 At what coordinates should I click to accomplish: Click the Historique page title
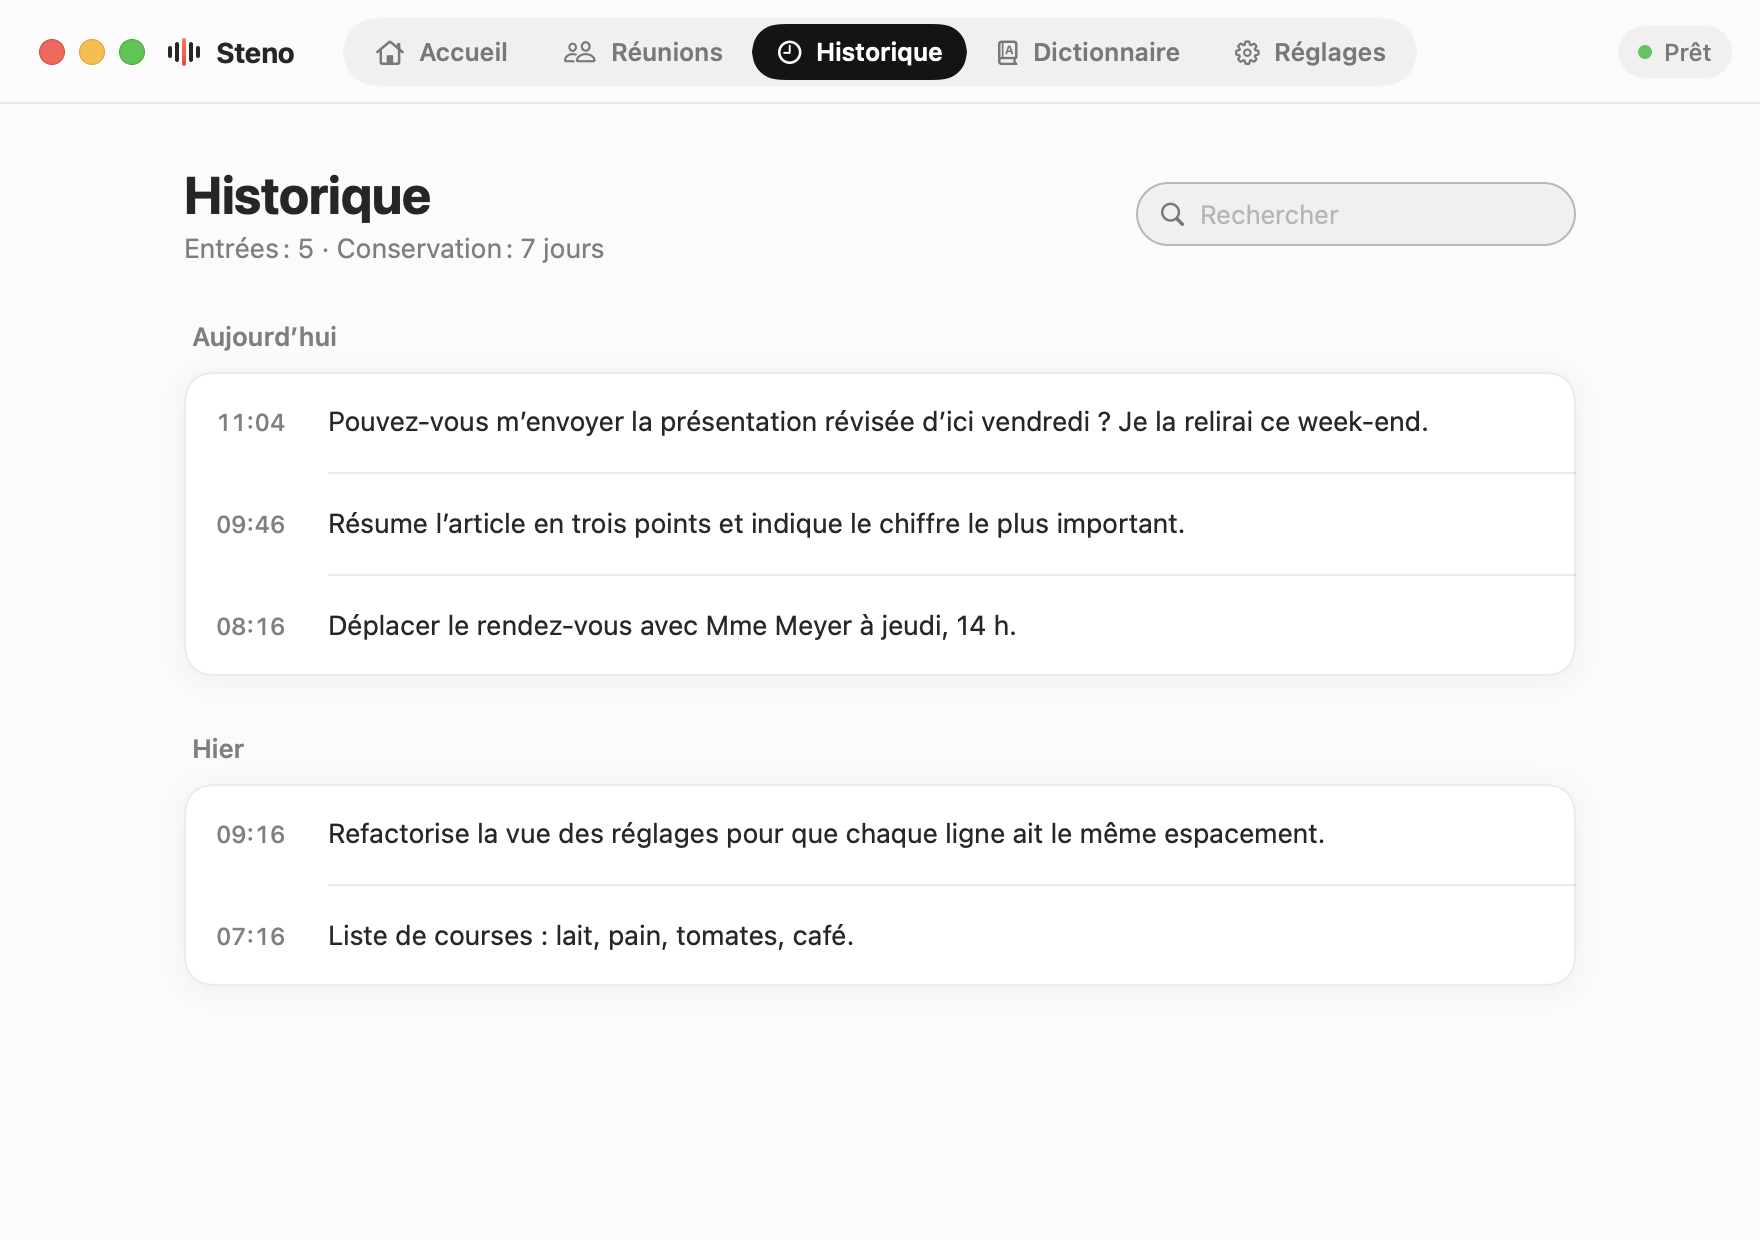tap(307, 196)
